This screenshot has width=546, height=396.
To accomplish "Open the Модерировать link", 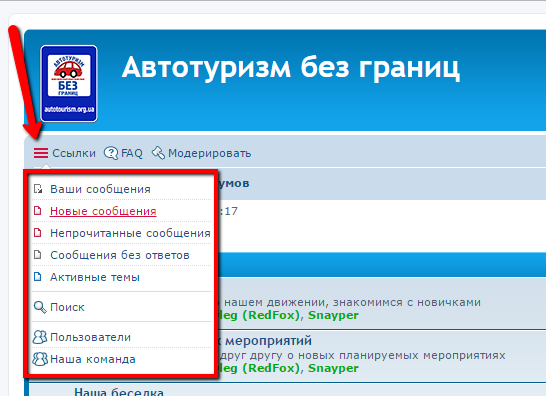I will click(x=210, y=153).
